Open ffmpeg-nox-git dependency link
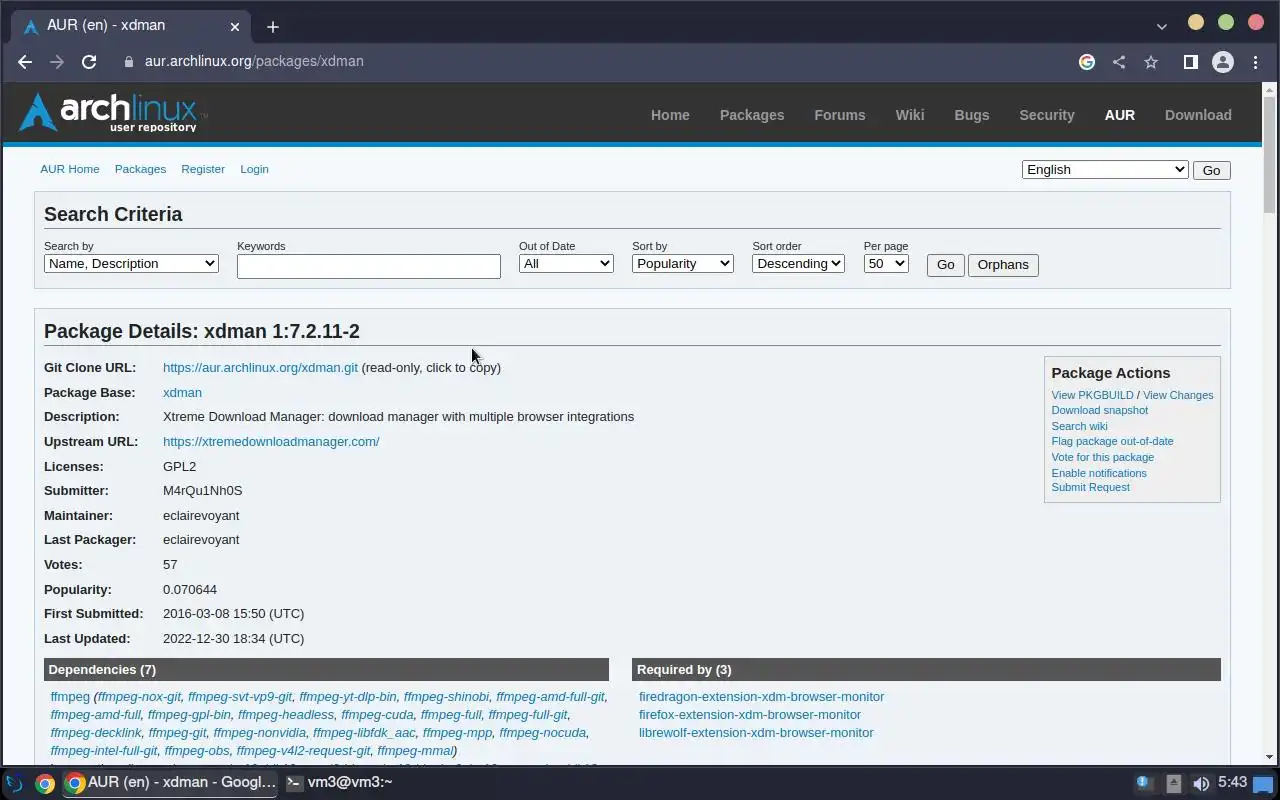The height and width of the screenshot is (800, 1280). click(x=140, y=697)
